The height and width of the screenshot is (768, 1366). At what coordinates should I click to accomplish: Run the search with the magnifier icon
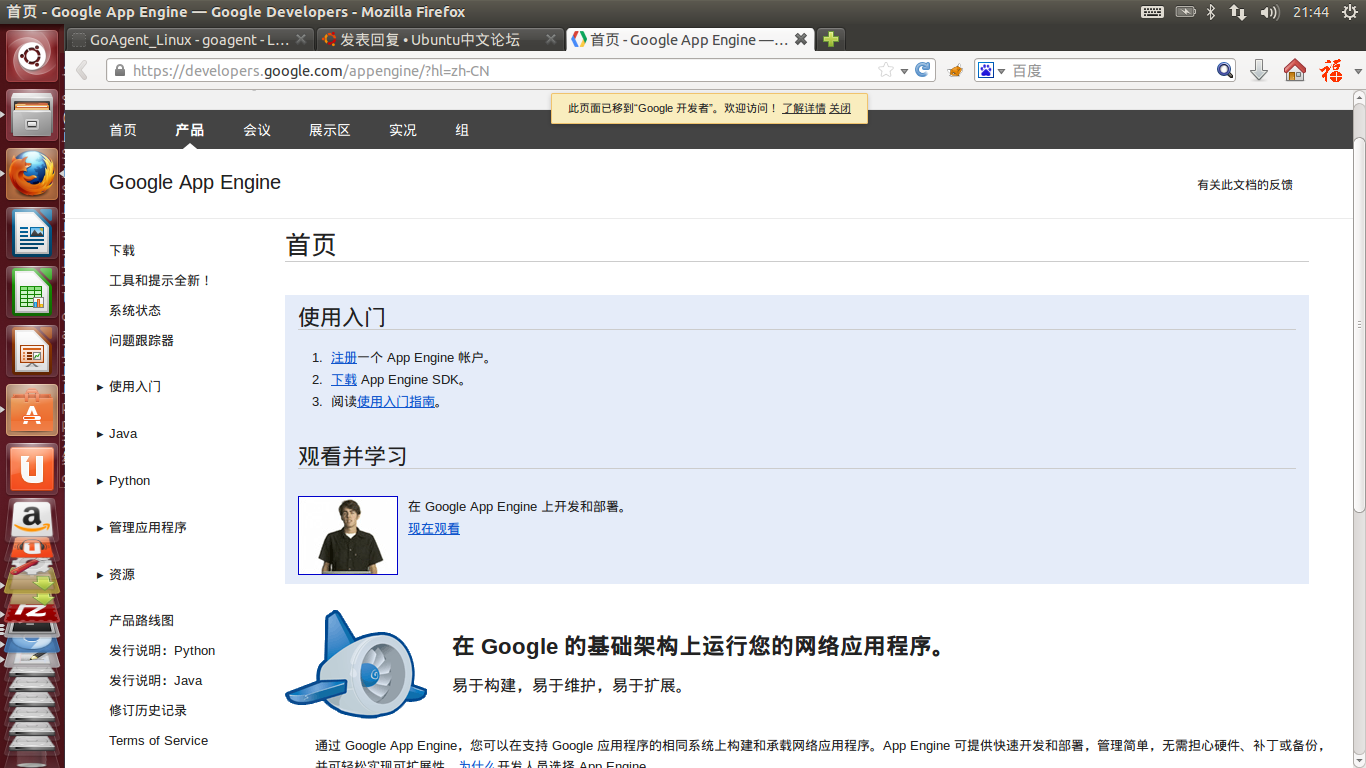(x=1225, y=70)
